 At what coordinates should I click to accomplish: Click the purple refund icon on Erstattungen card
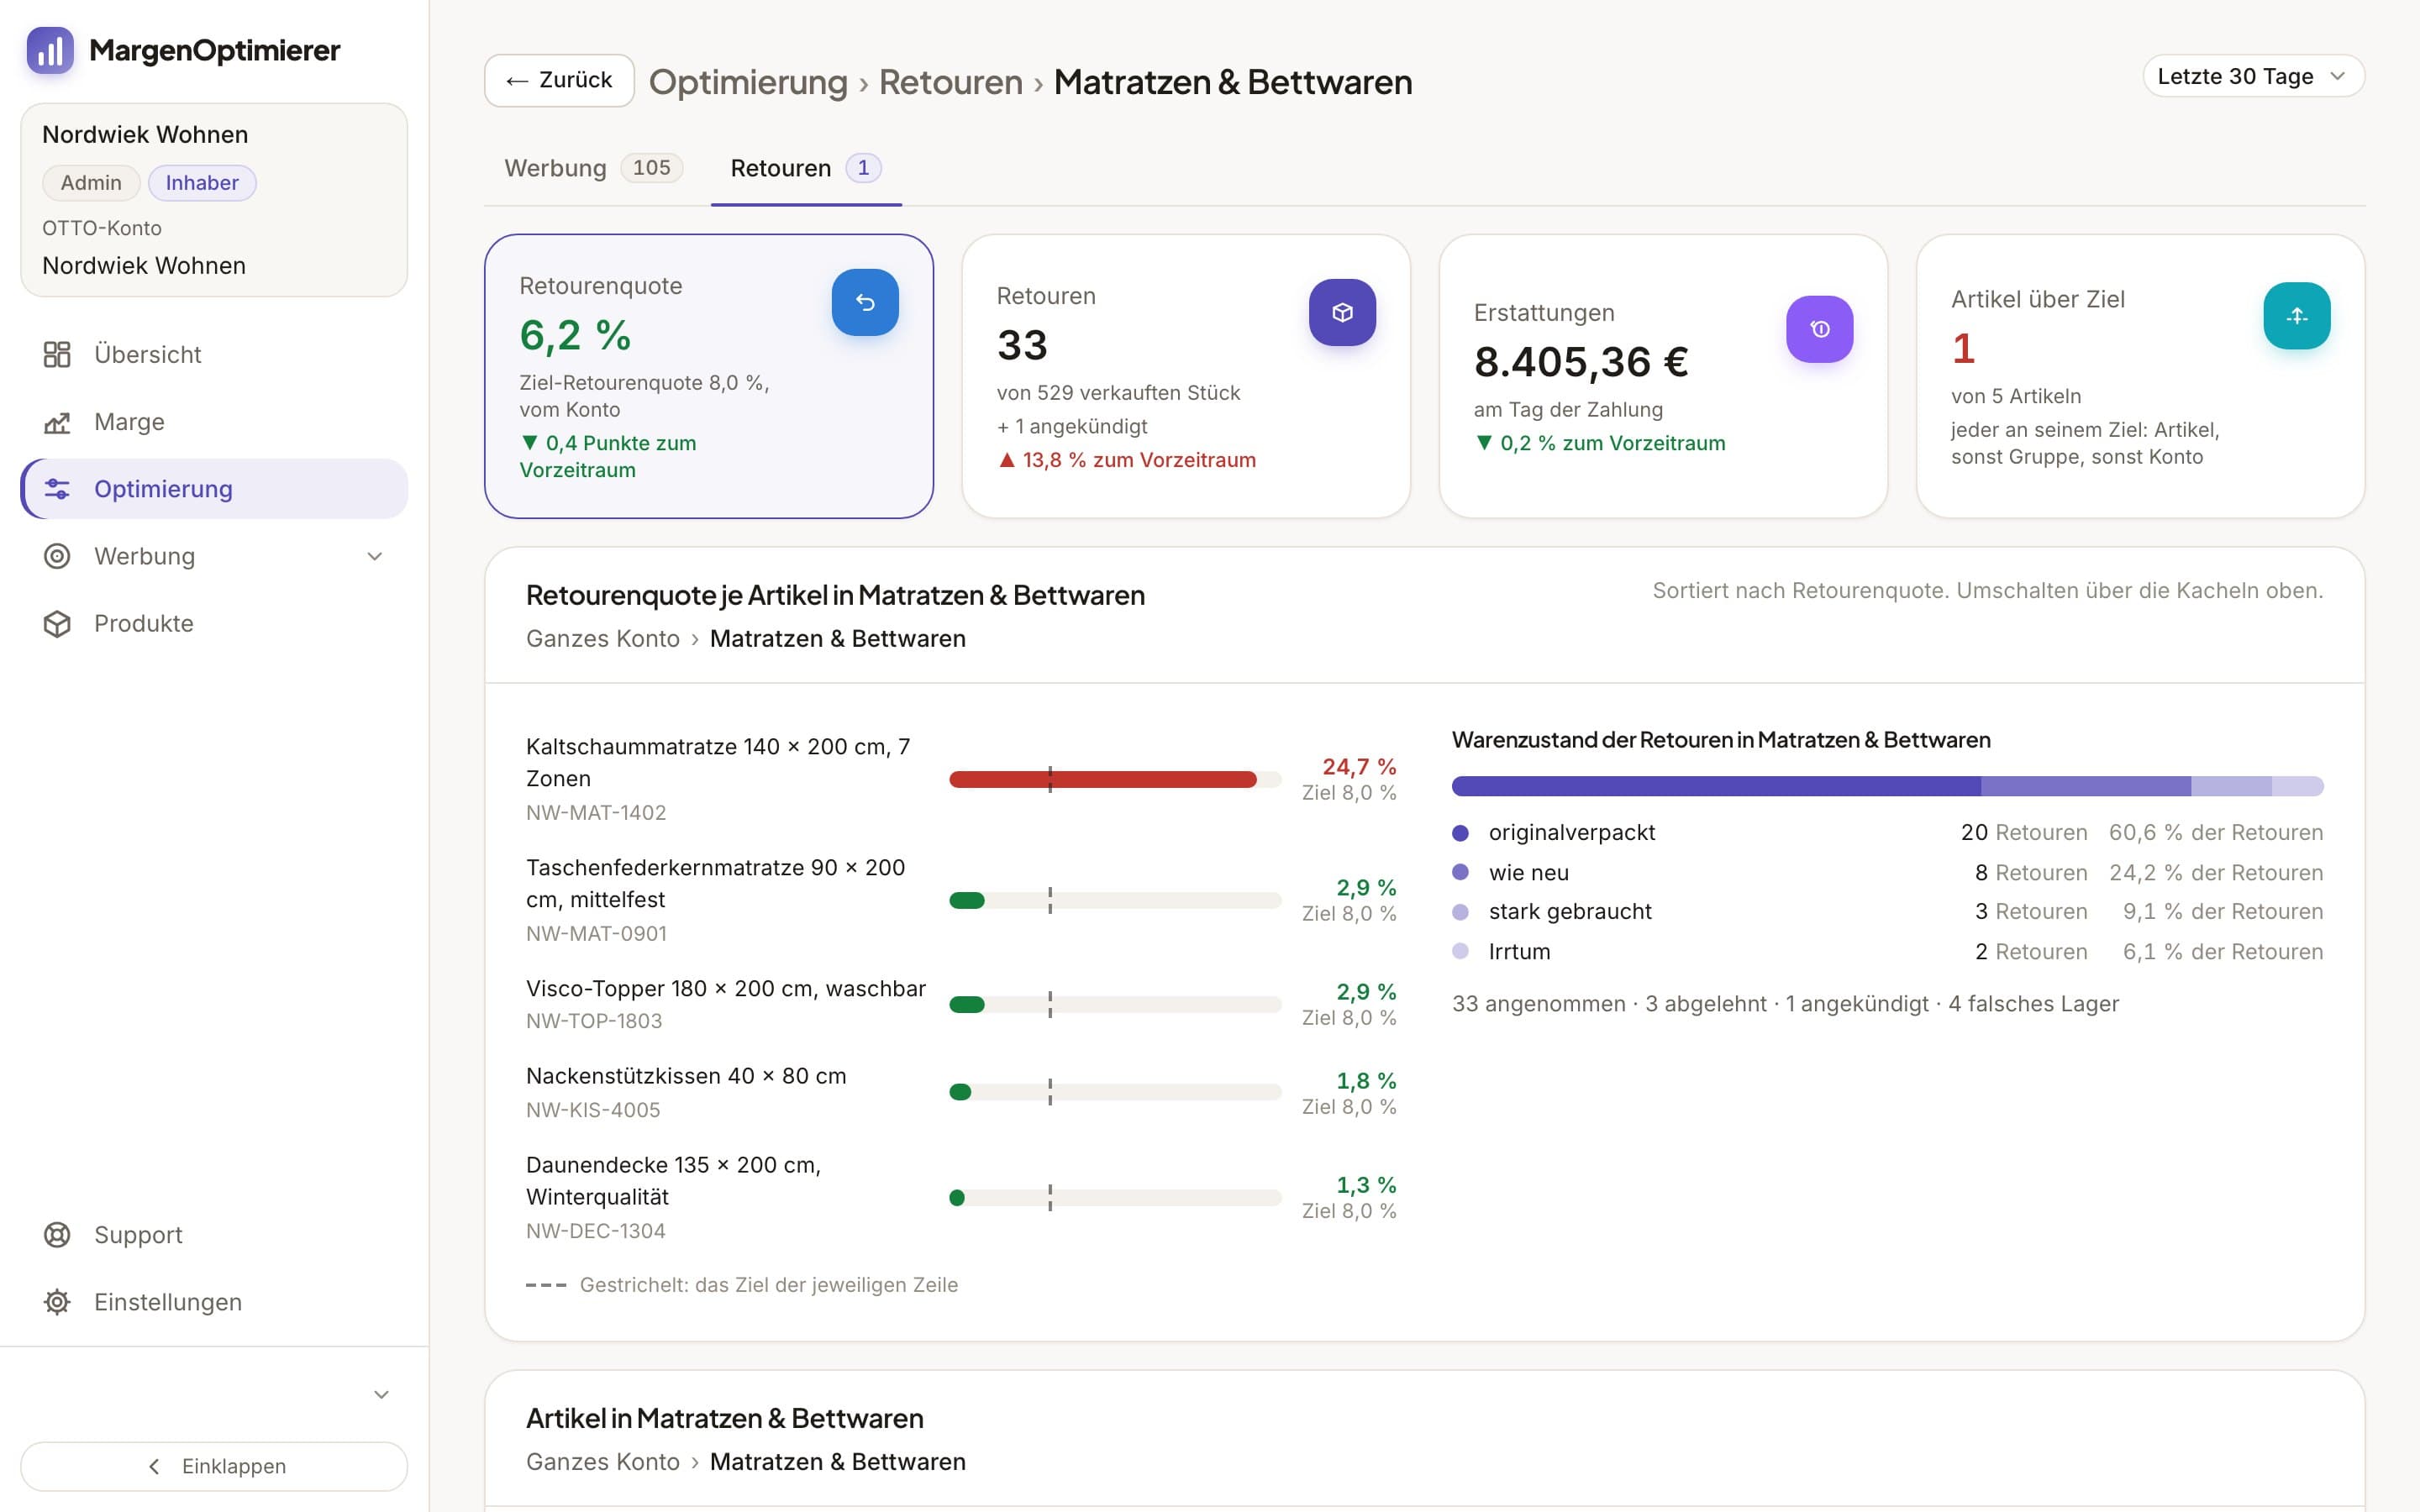pos(1819,329)
